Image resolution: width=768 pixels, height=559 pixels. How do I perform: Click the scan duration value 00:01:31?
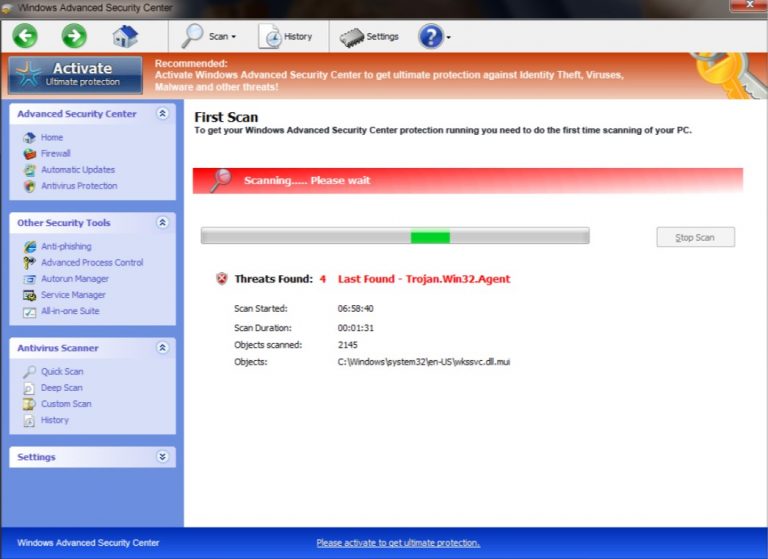click(x=356, y=328)
